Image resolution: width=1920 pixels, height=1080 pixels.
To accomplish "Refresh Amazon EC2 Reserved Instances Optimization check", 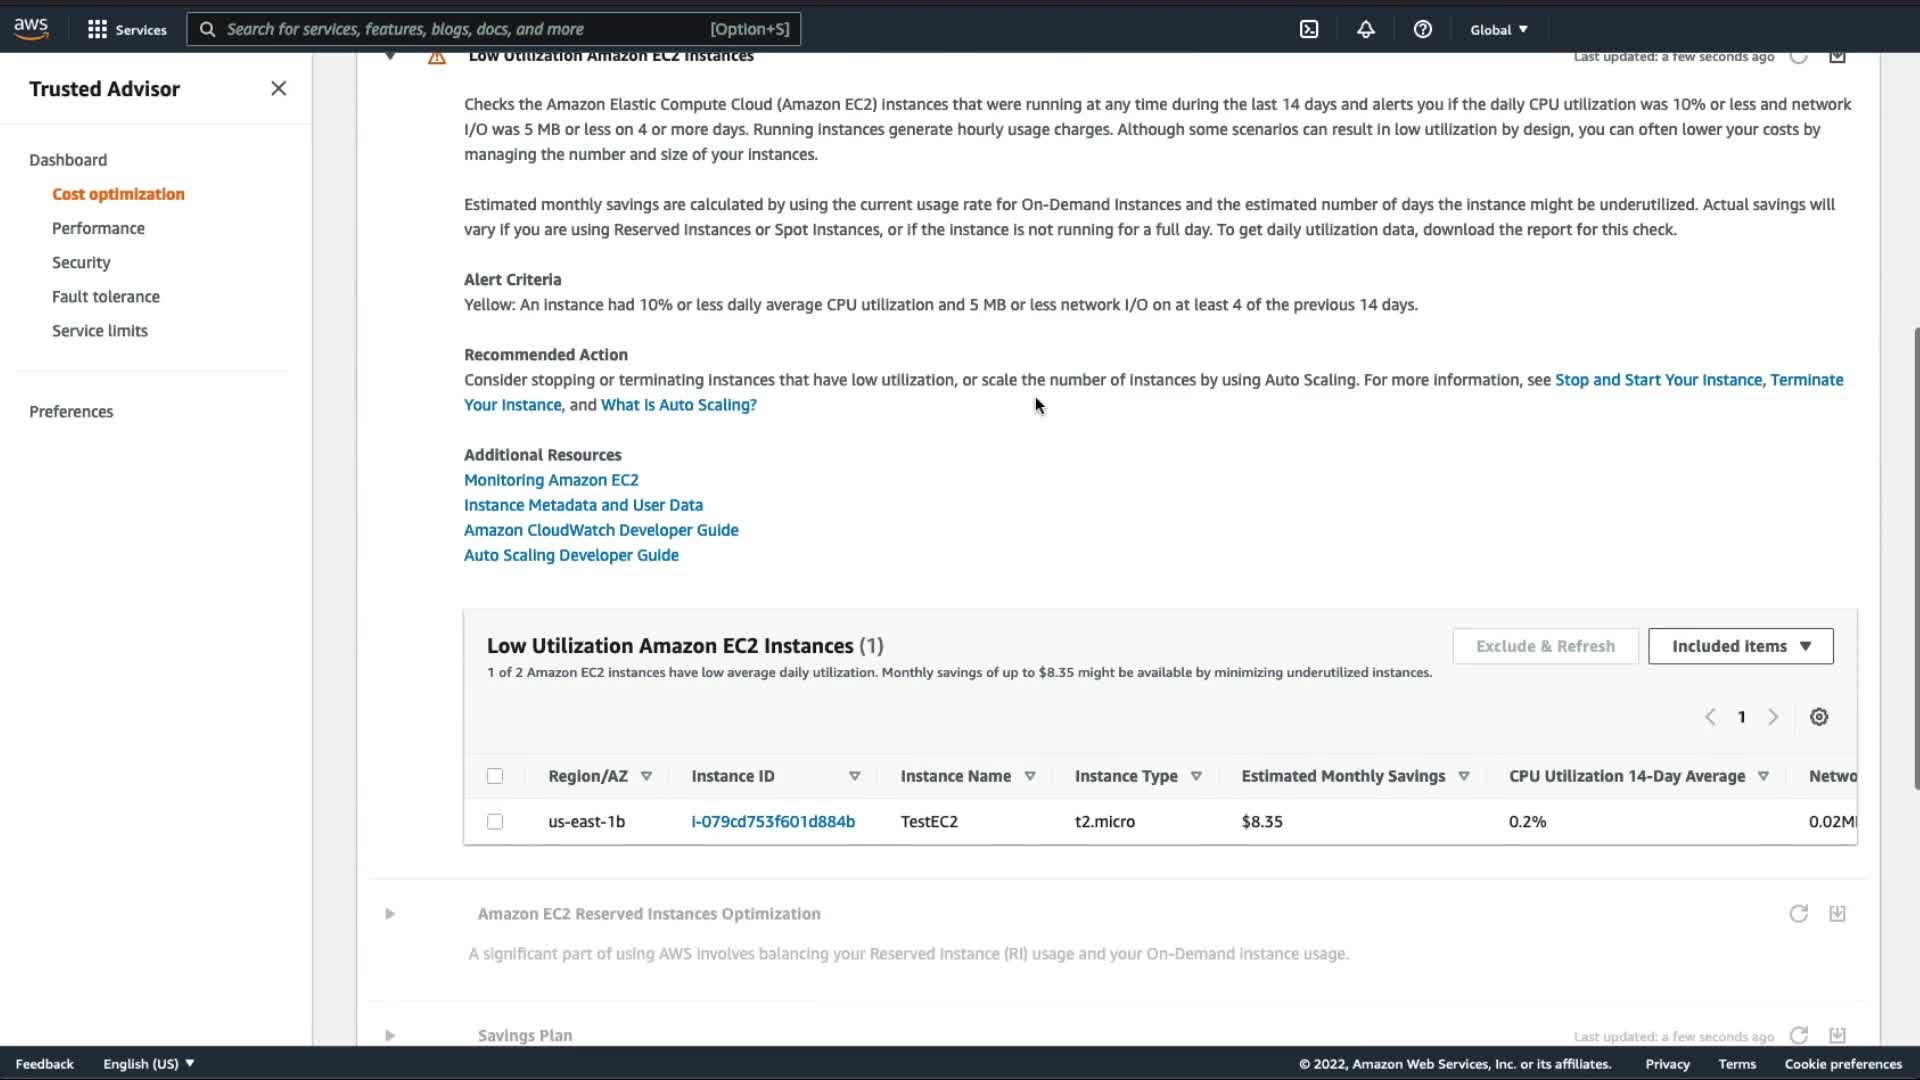I will click(1798, 914).
